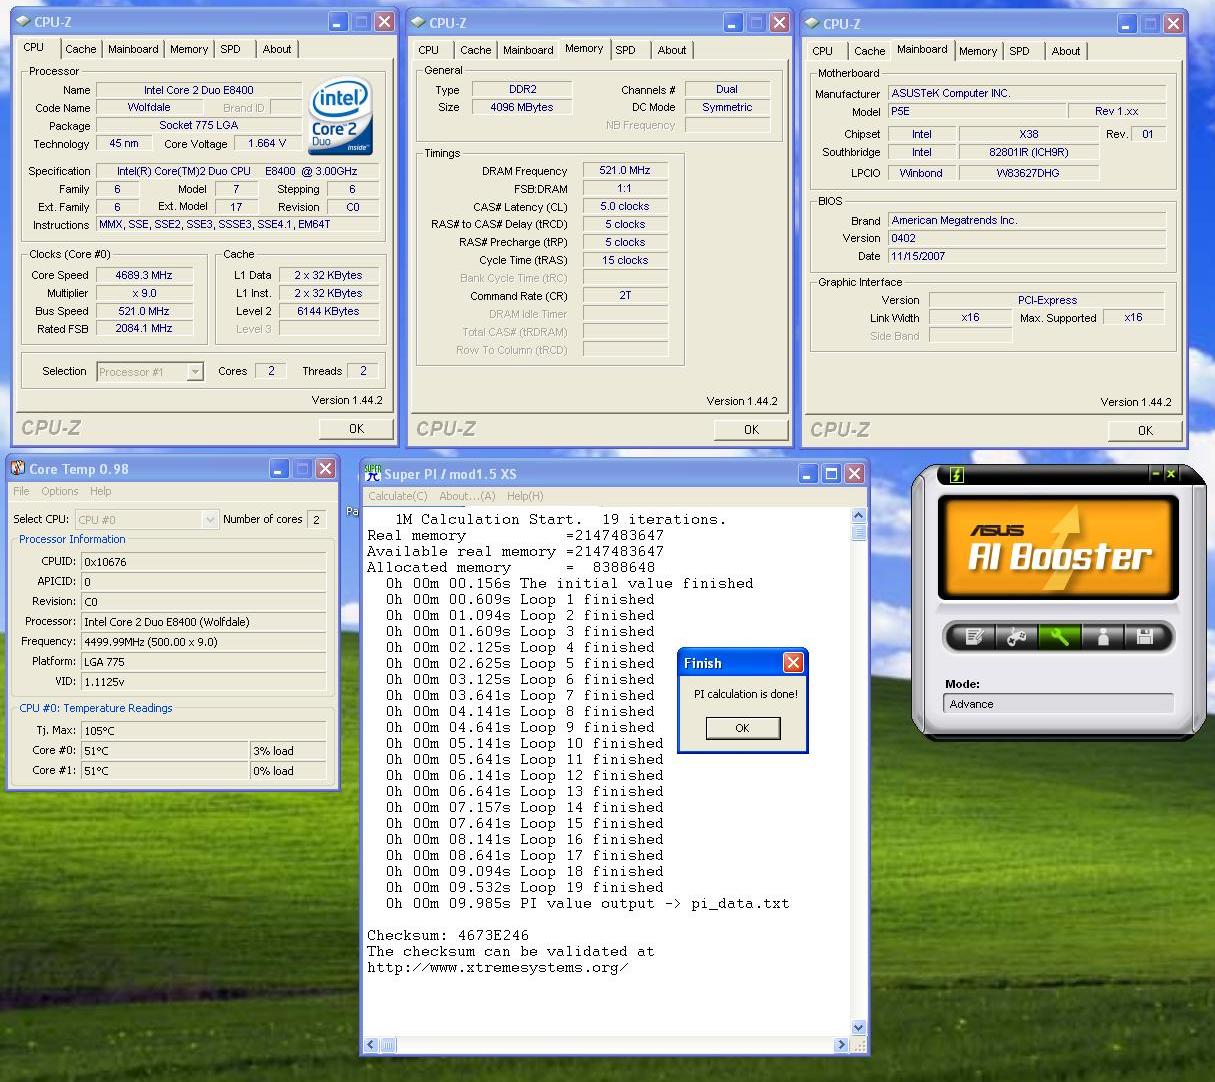Click the Tj. Max value 105°C
Image resolution: width=1215 pixels, height=1082 pixels.
203,731
